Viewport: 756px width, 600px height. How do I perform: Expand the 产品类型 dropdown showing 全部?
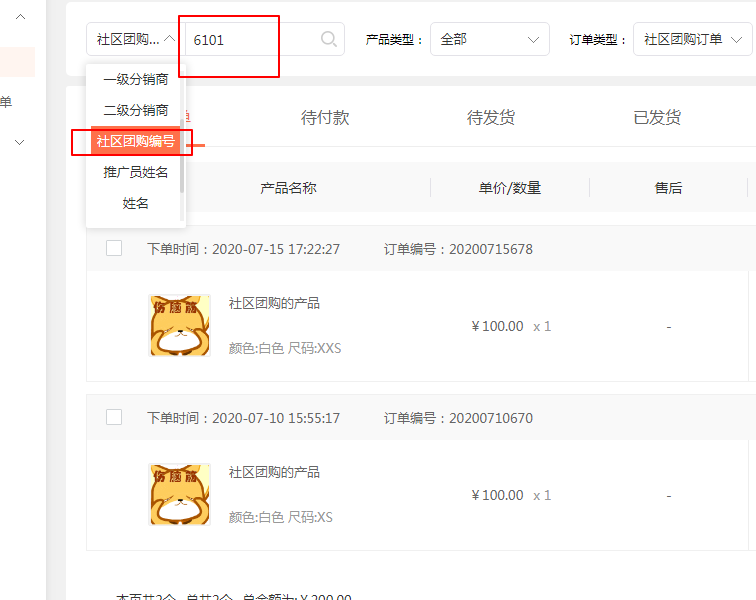click(x=489, y=39)
